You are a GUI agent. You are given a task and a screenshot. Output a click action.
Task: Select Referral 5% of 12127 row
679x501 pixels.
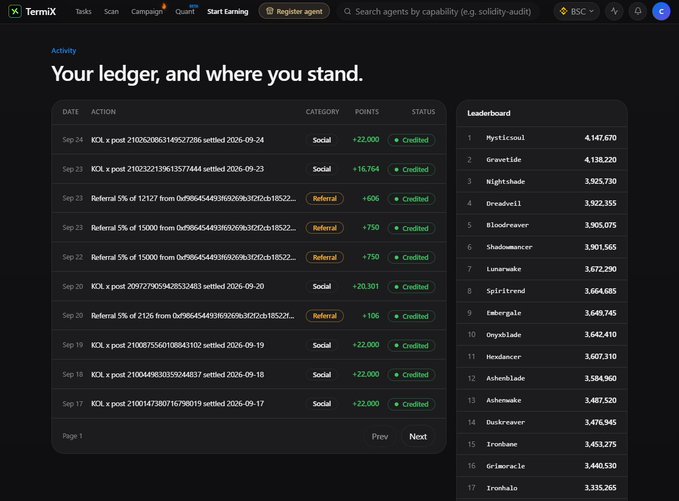tap(249, 198)
